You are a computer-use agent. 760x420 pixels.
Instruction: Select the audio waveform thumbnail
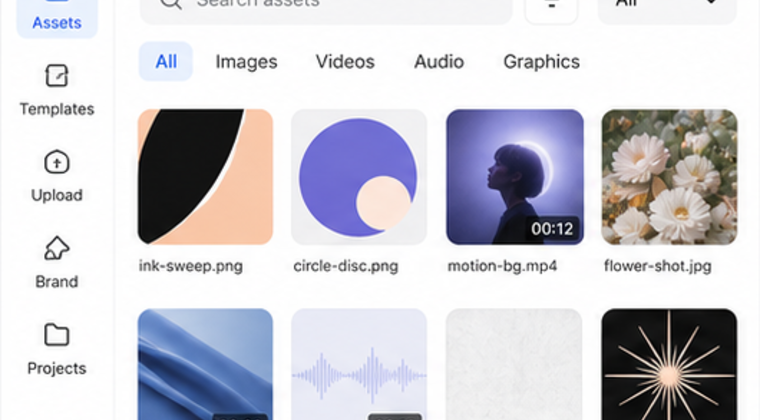[x=359, y=364]
